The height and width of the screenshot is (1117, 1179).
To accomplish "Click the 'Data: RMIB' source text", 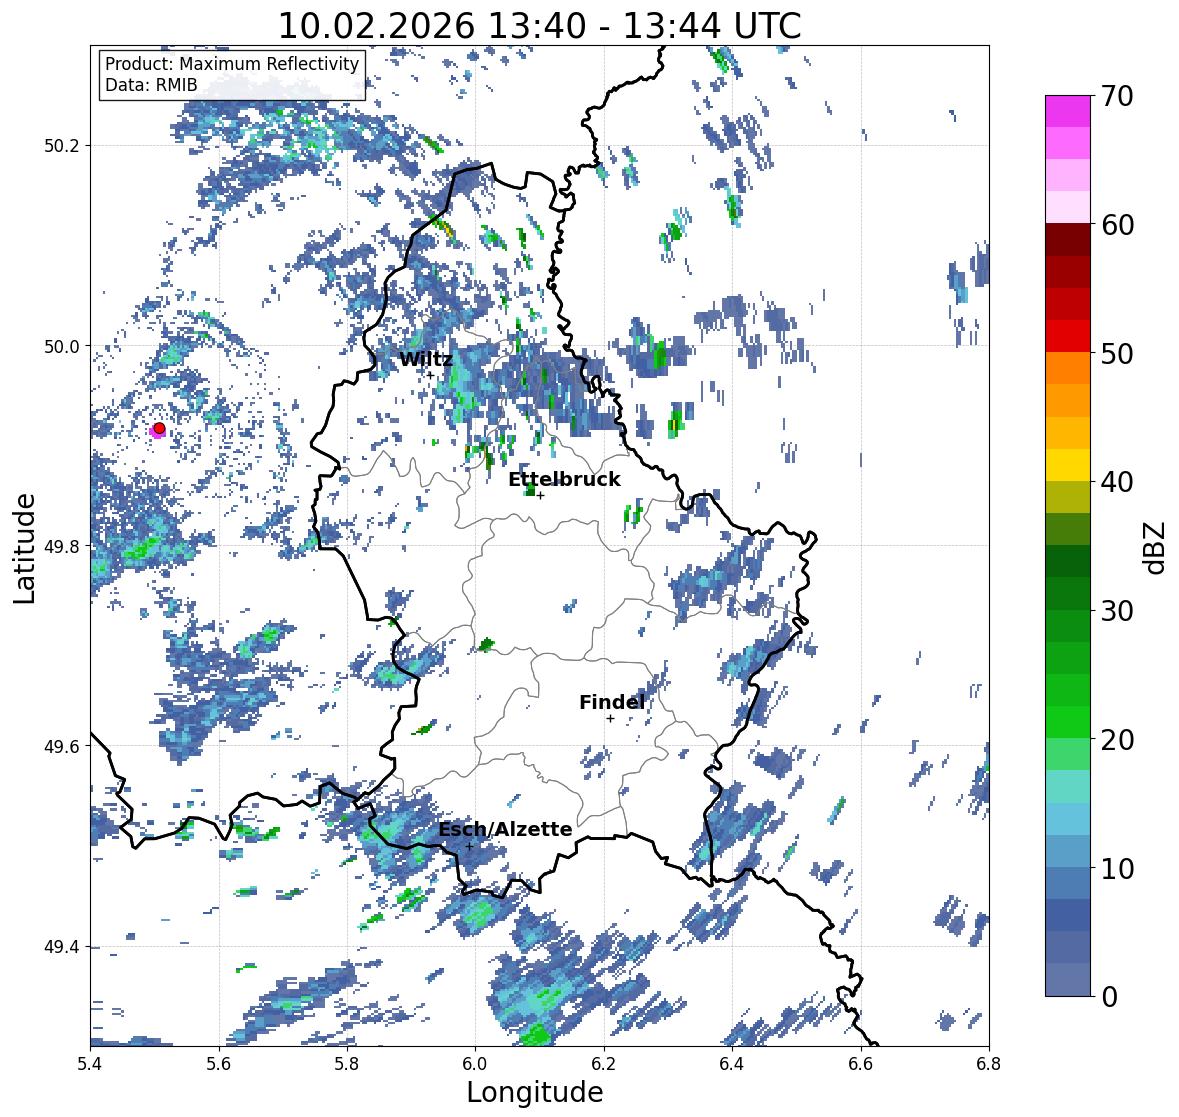I will 151,85.
